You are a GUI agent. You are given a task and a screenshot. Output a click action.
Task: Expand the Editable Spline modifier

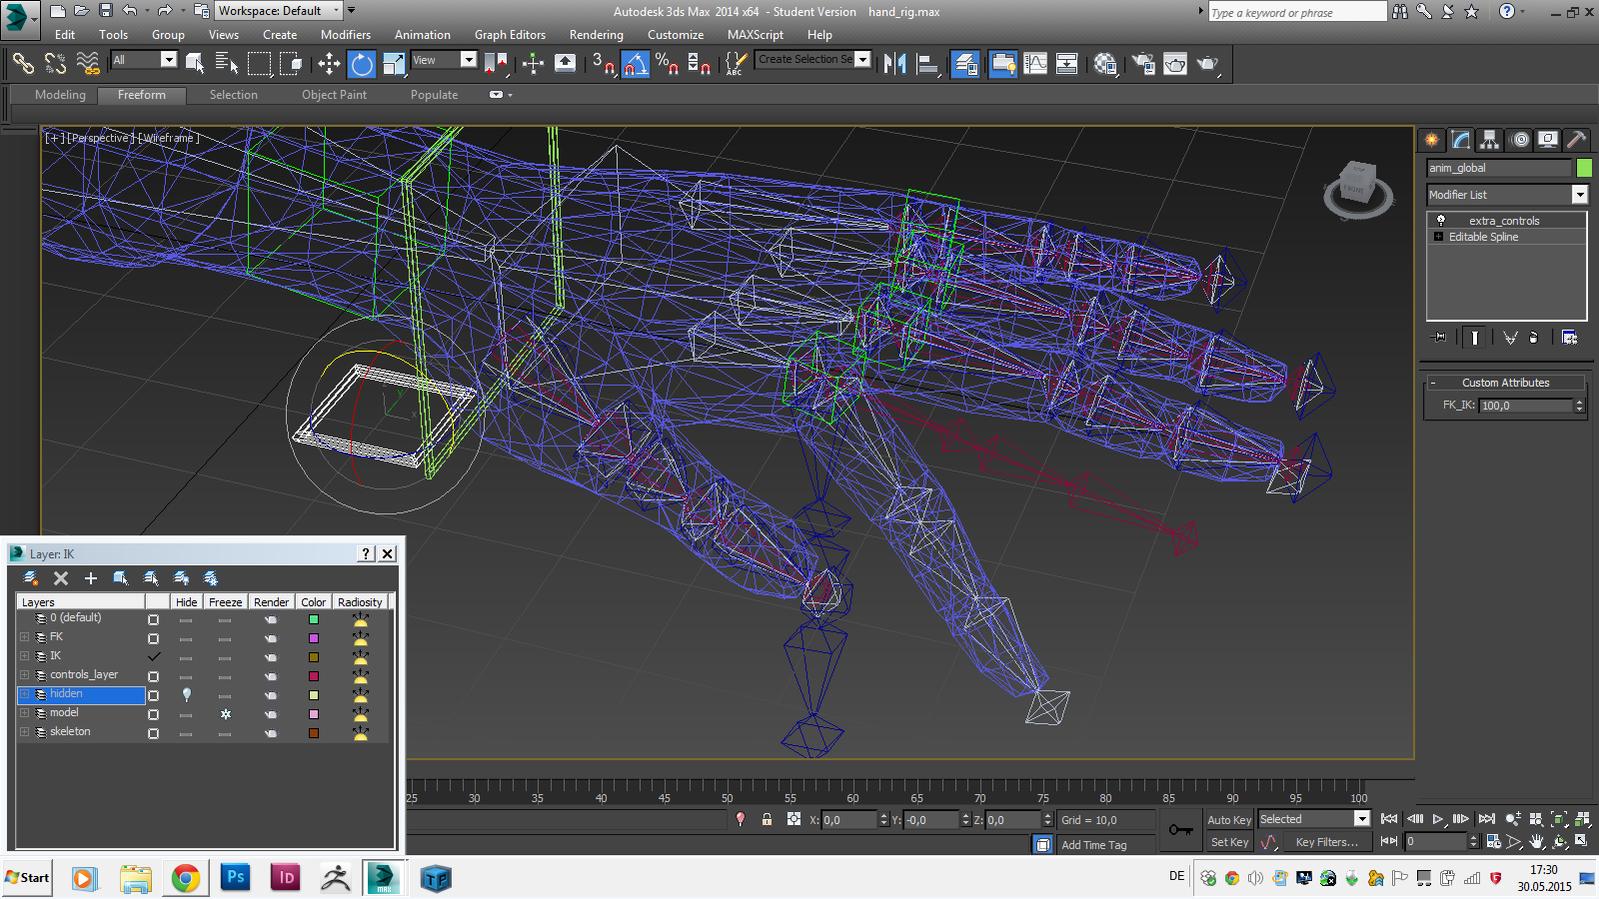[x=1438, y=237]
